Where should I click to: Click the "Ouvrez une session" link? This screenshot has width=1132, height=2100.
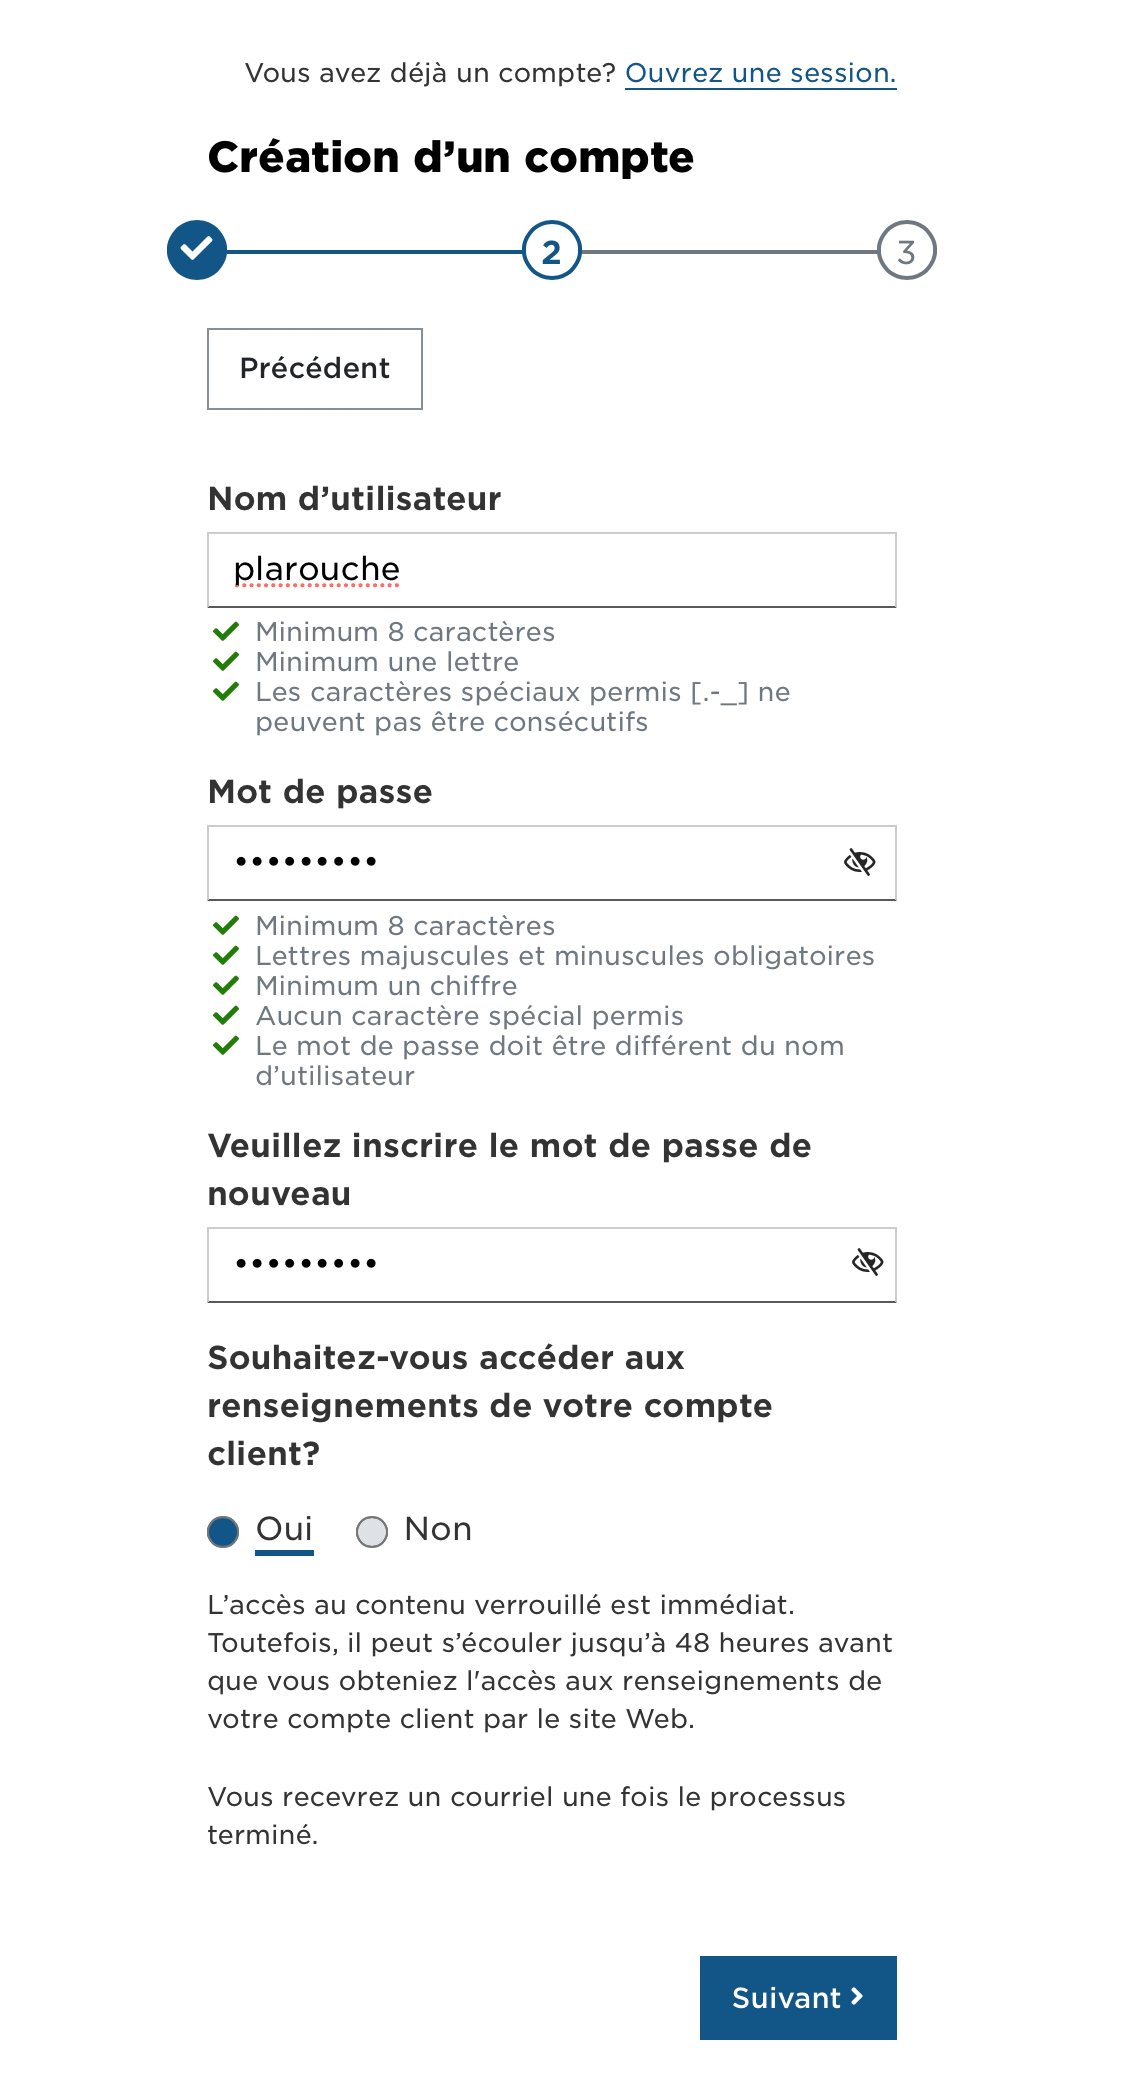pos(760,74)
